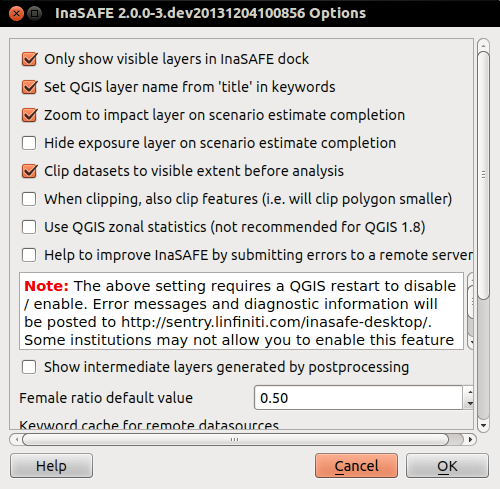Uncheck Only show visible layers in InaSAFE dock
The width and height of the screenshot is (500, 489).
click(x=29, y=59)
